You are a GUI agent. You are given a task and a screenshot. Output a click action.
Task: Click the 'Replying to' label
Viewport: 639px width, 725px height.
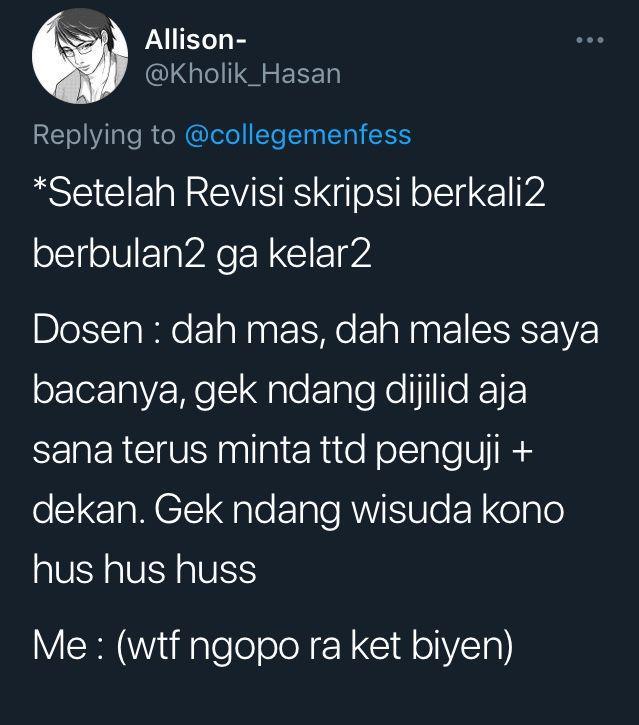click(104, 135)
